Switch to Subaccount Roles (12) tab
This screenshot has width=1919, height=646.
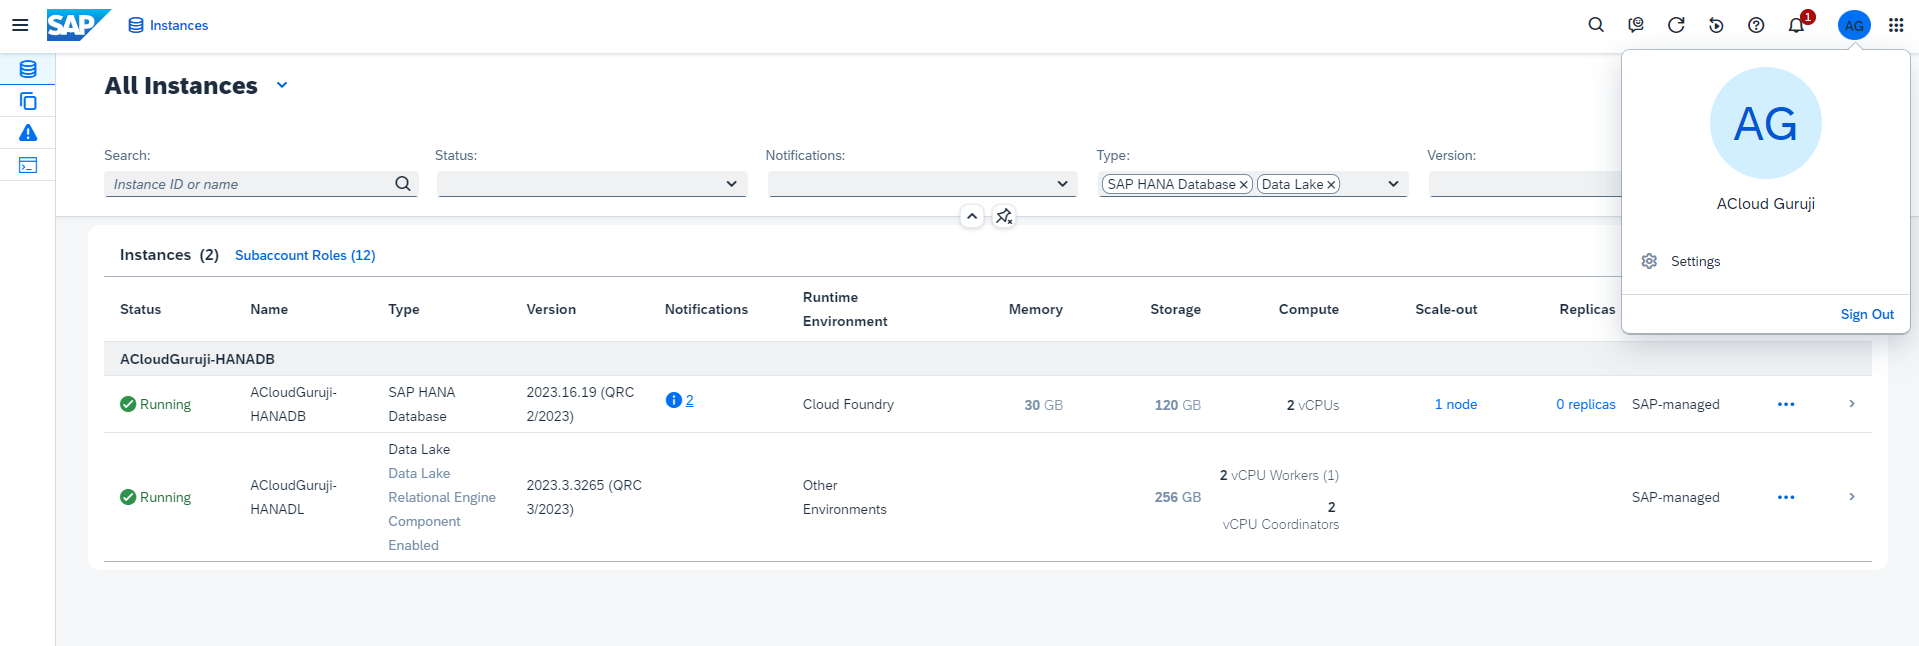coord(305,255)
